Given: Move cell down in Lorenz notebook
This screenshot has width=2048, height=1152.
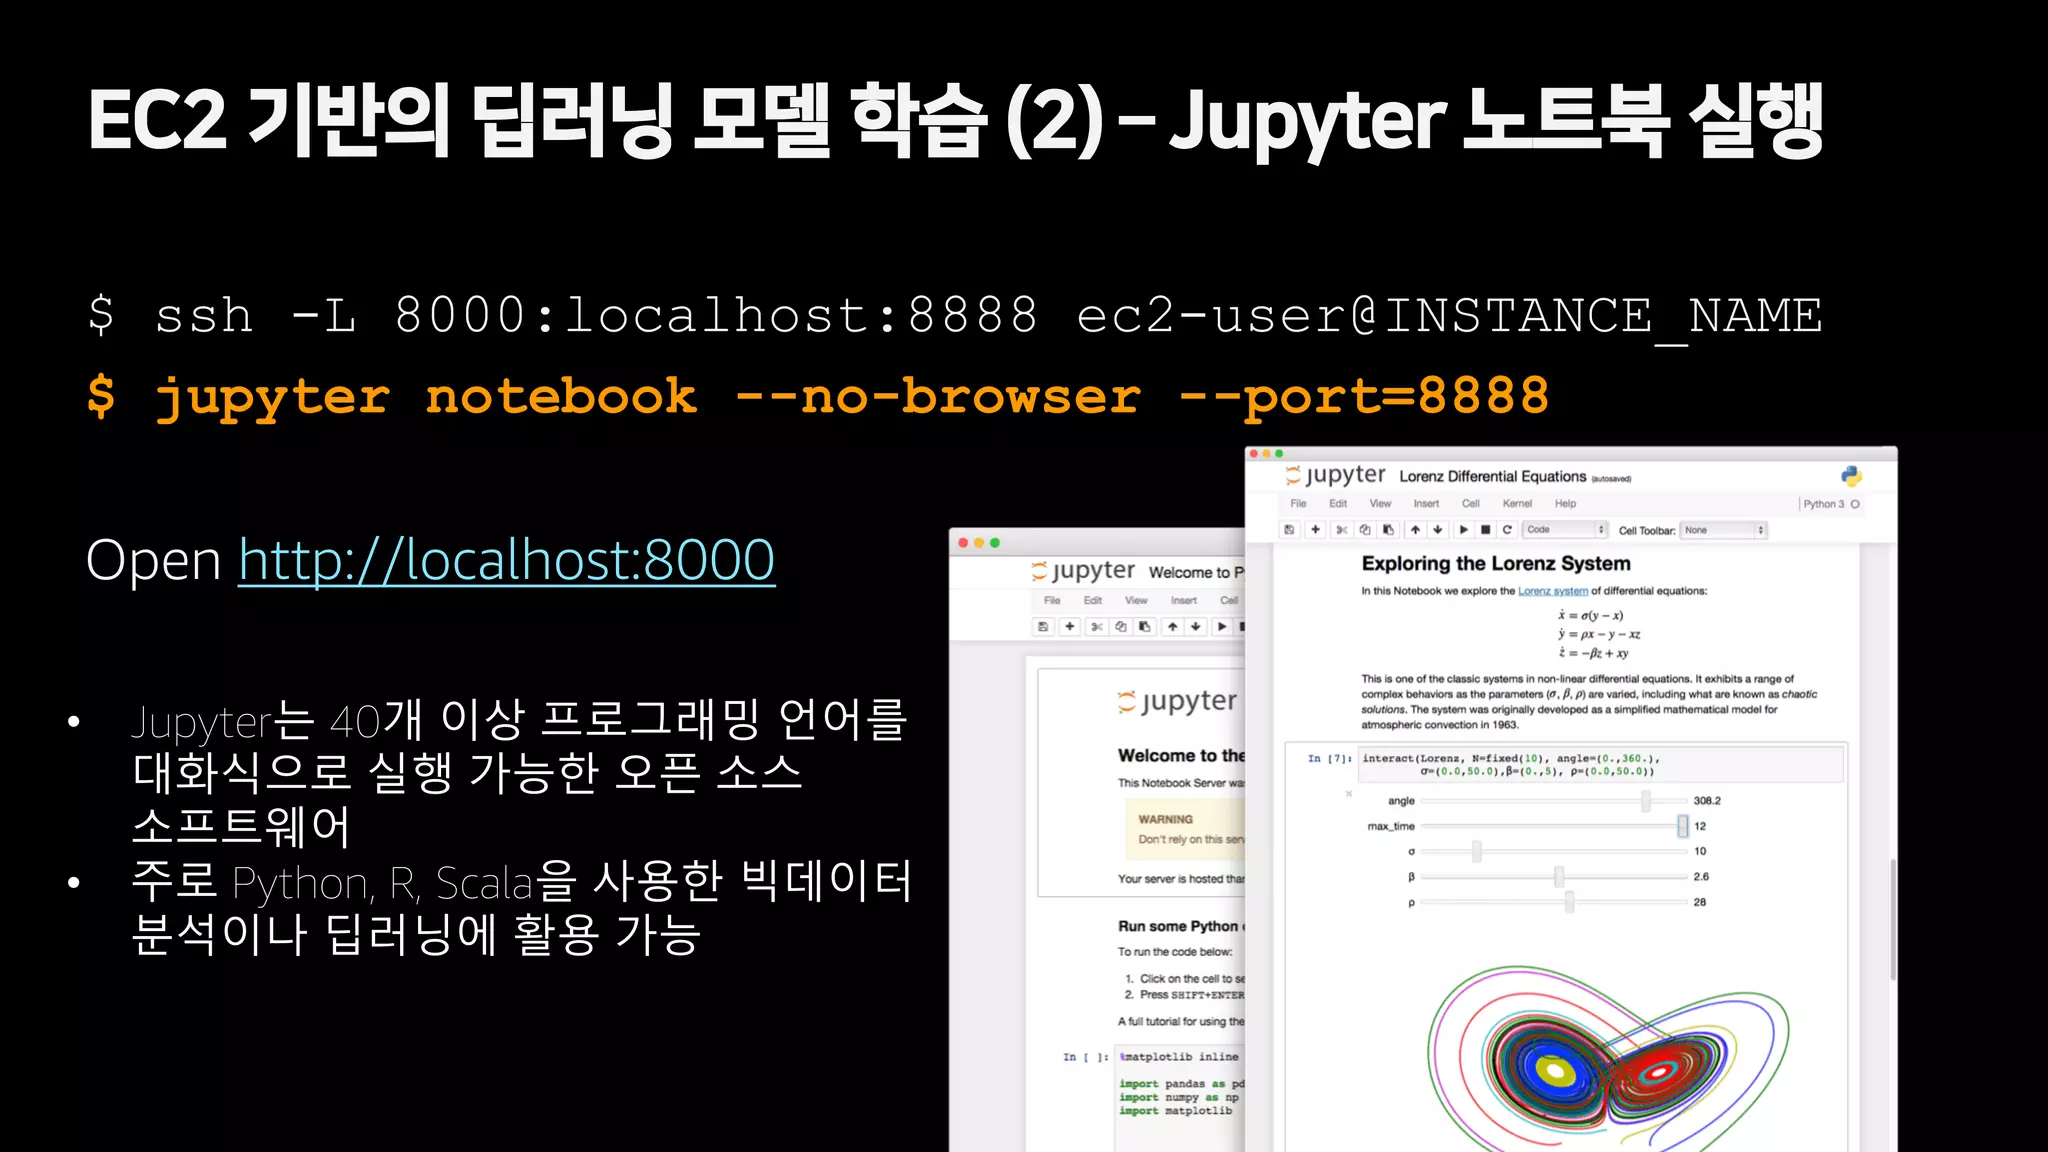Looking at the screenshot, I should point(1438,530).
